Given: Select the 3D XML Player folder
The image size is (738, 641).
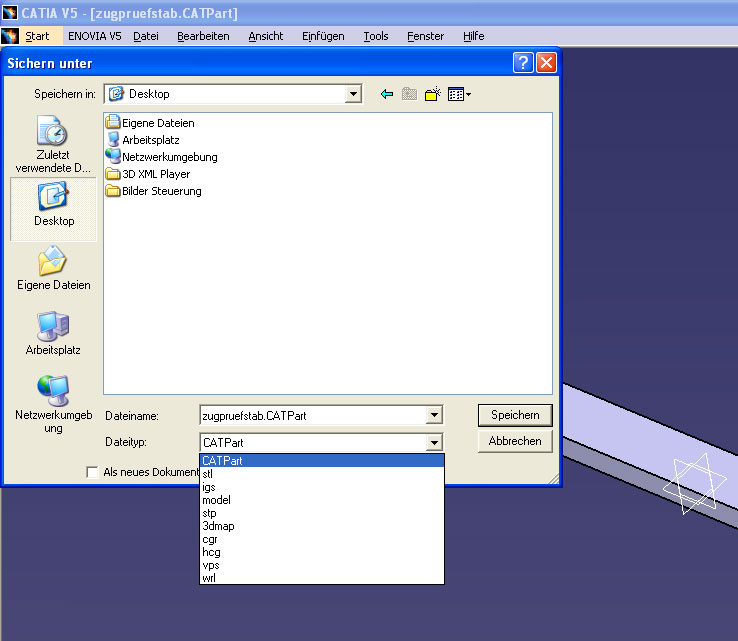Looking at the screenshot, I should (x=148, y=174).
